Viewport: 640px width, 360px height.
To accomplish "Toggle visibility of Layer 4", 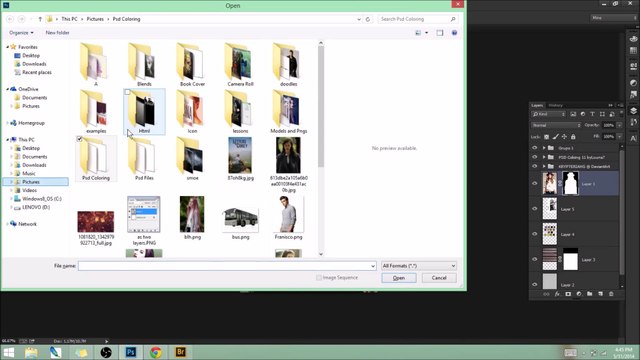I will (535, 234).
